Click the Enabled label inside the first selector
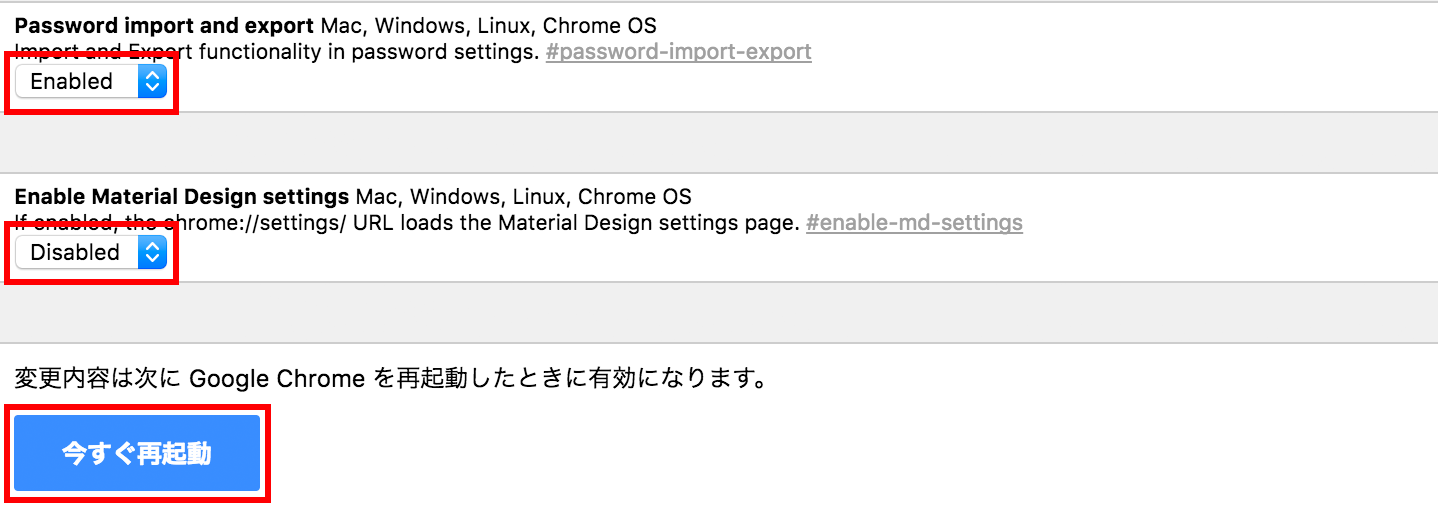Viewport: 1438px width, 513px height. 72,82
